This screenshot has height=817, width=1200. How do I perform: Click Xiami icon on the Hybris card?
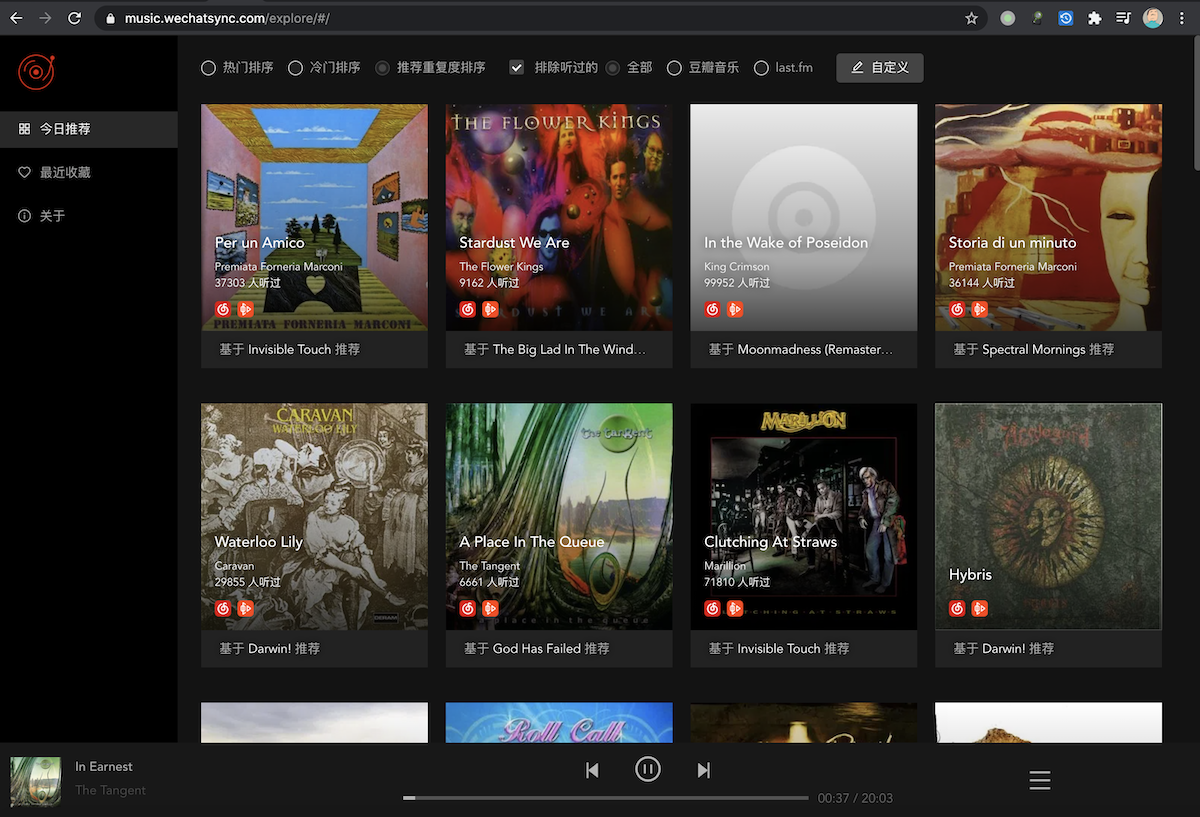click(980, 609)
